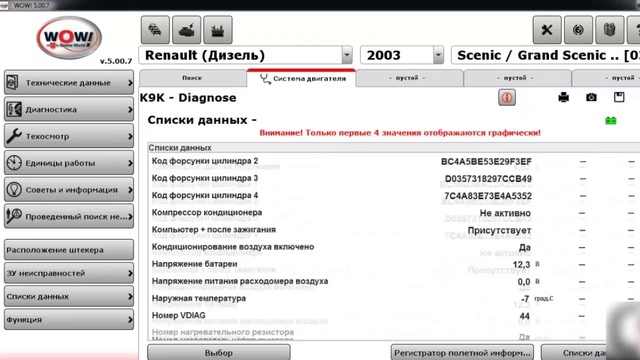Screen dimensions: 640x360
Task: Open the second пустой tab
Action: tap(517, 78)
